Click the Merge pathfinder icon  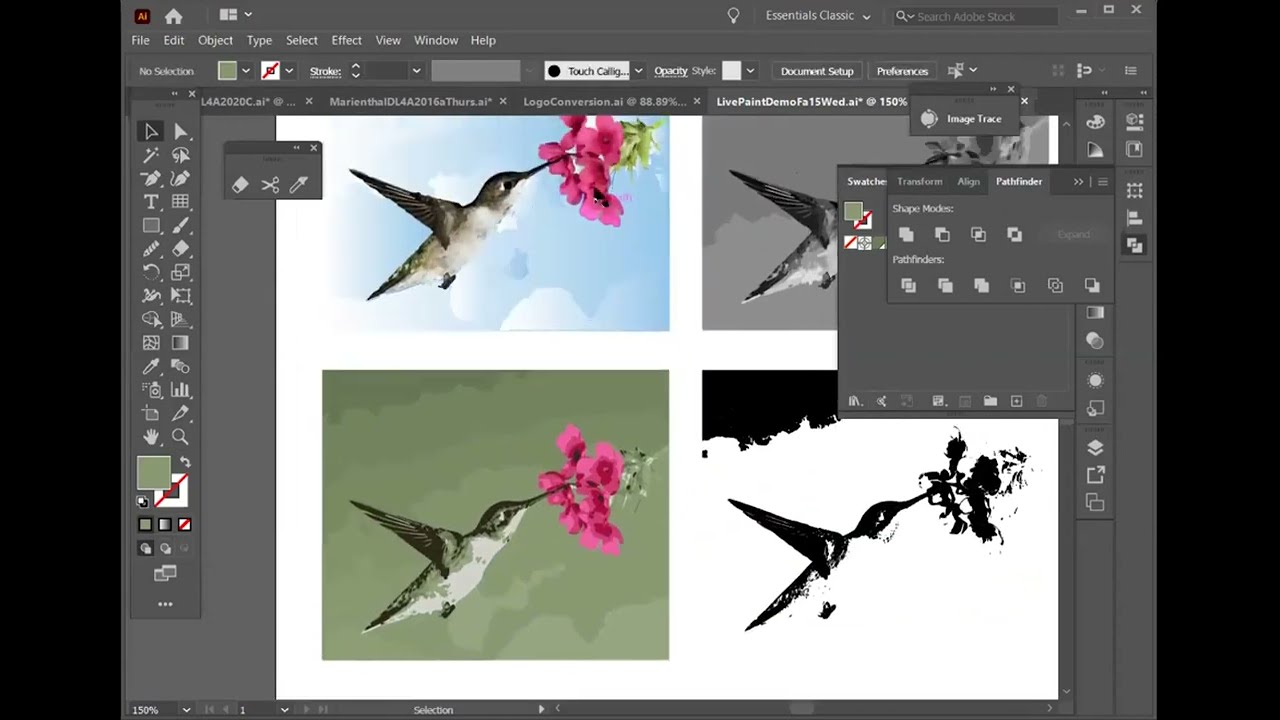(981, 286)
